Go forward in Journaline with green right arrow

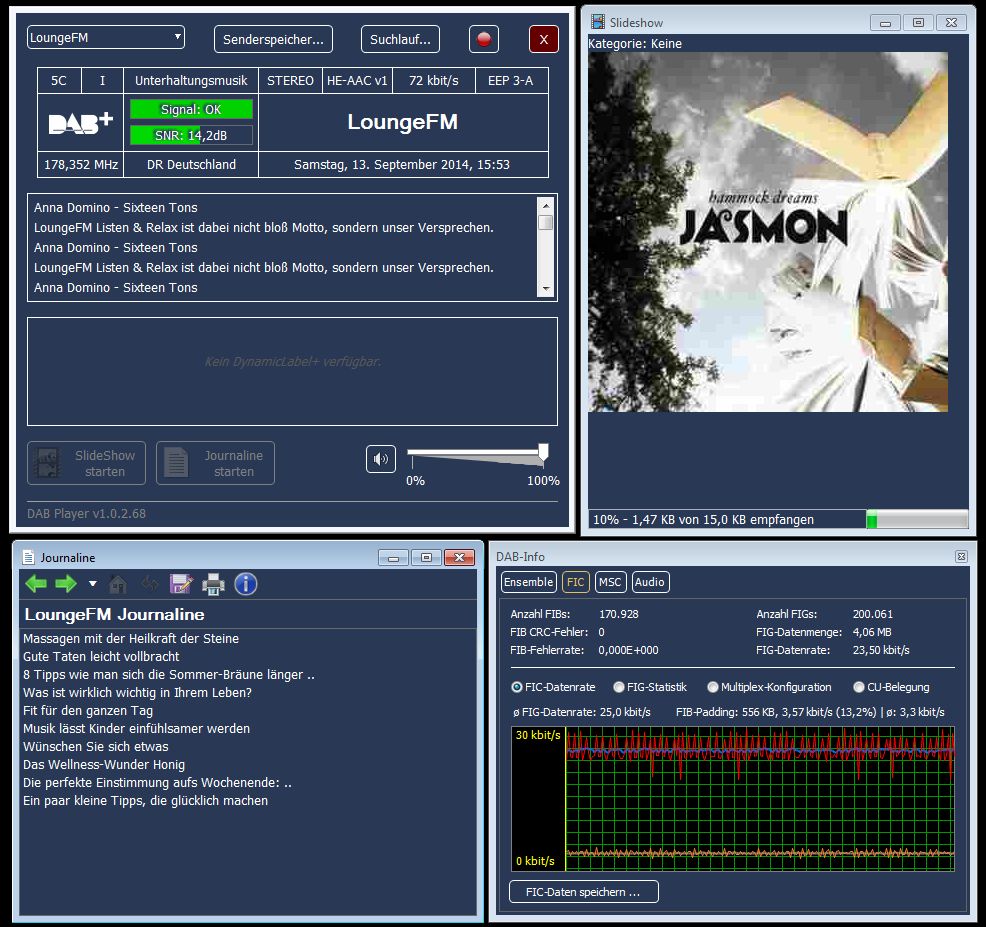tap(65, 584)
